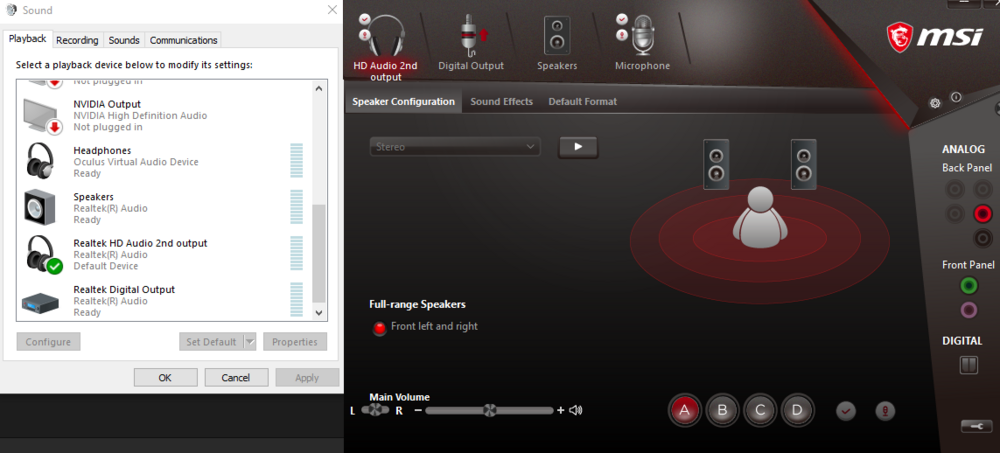Click the L/R balance slider knob

pos(376,410)
